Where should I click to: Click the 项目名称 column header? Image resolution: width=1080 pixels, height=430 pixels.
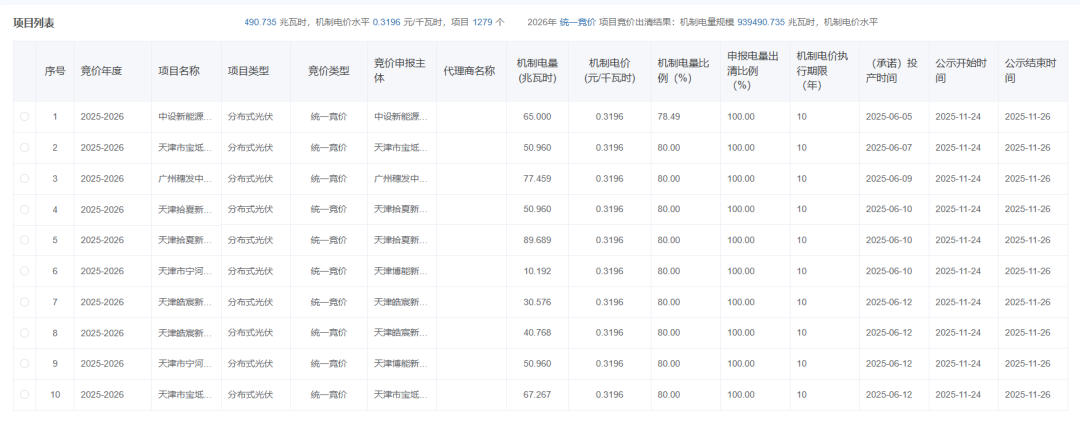(179, 71)
